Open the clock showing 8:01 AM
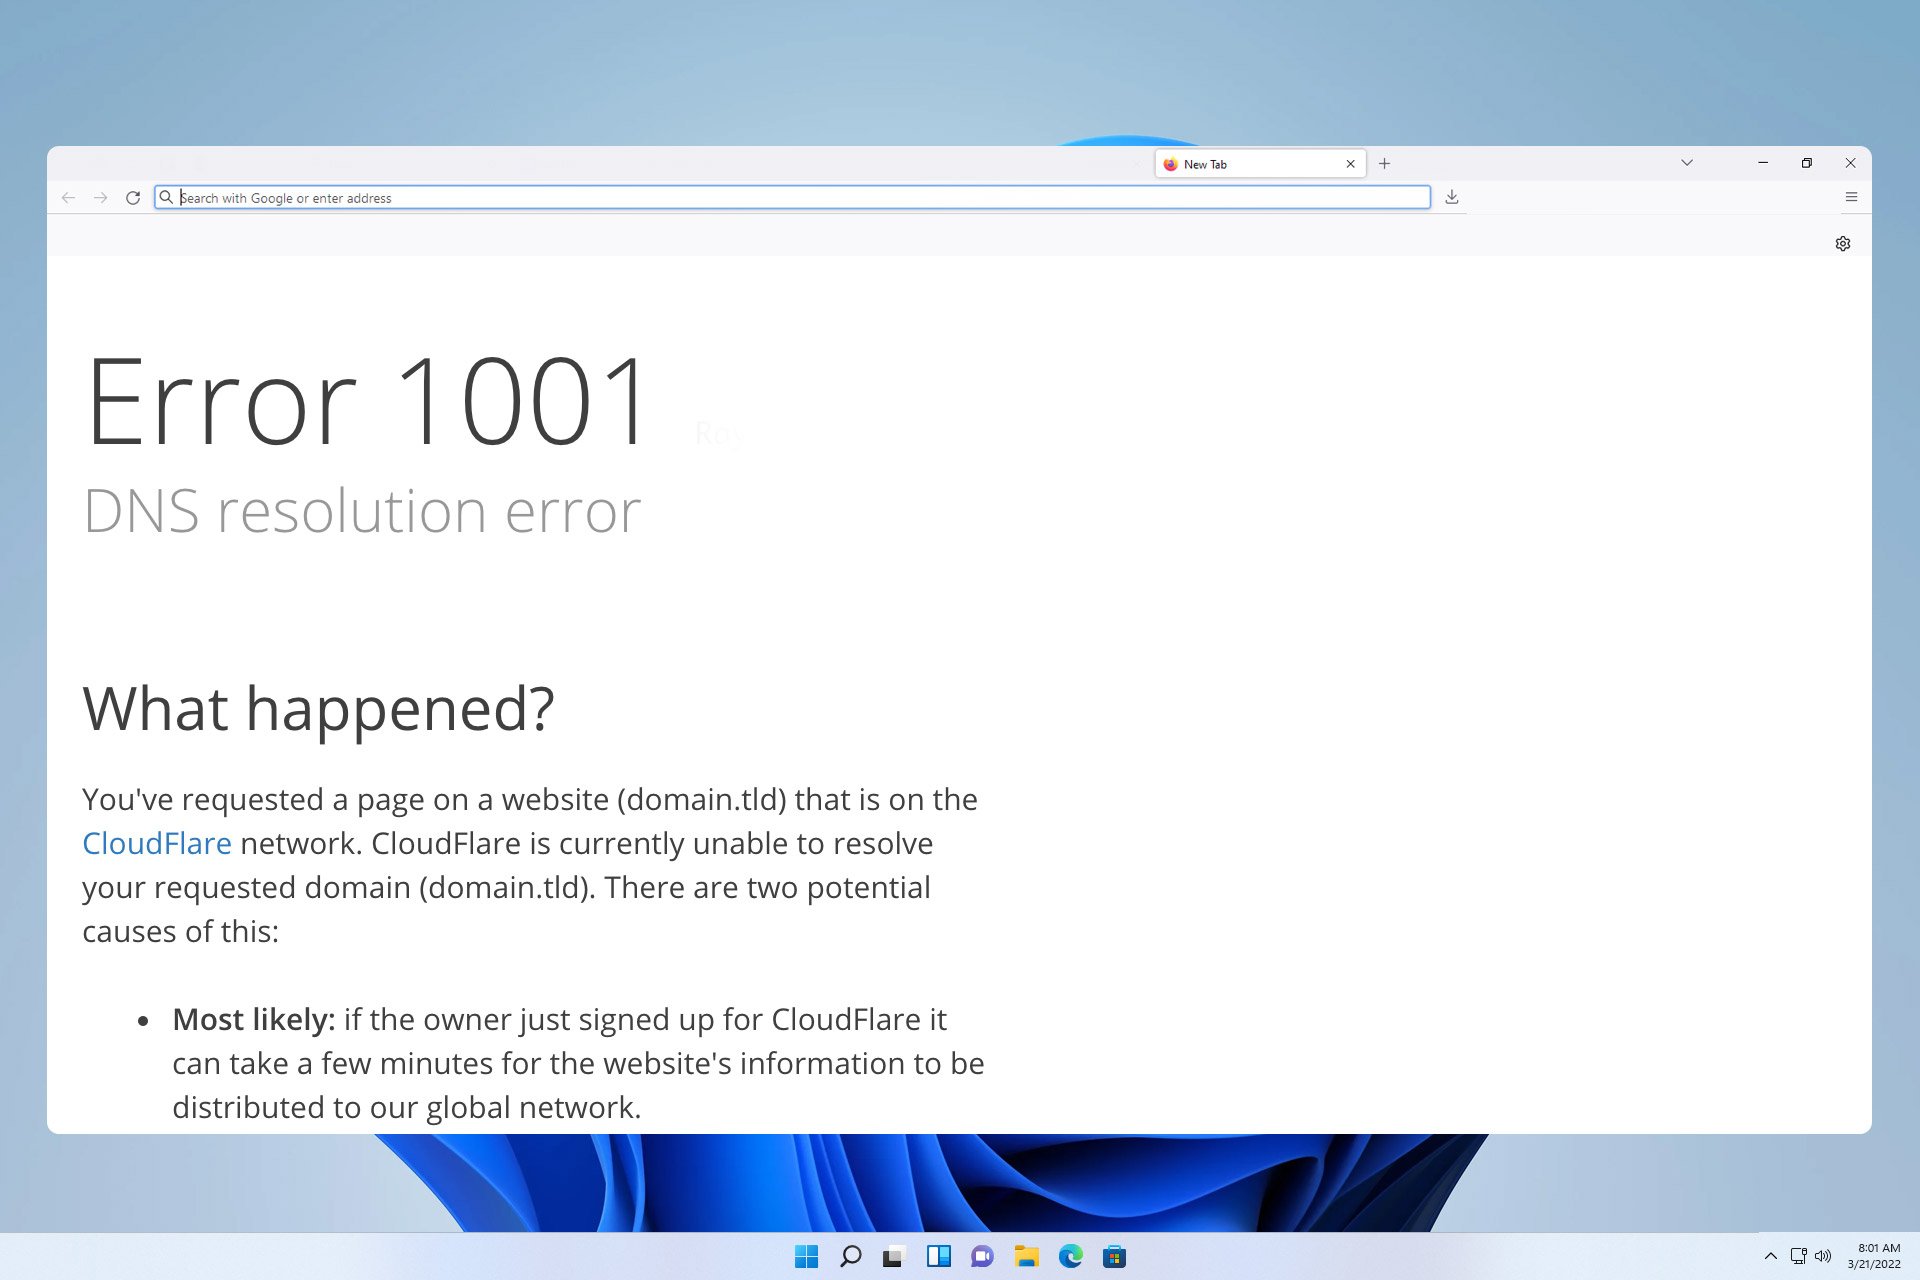This screenshot has width=1920, height=1280. point(1875,1256)
